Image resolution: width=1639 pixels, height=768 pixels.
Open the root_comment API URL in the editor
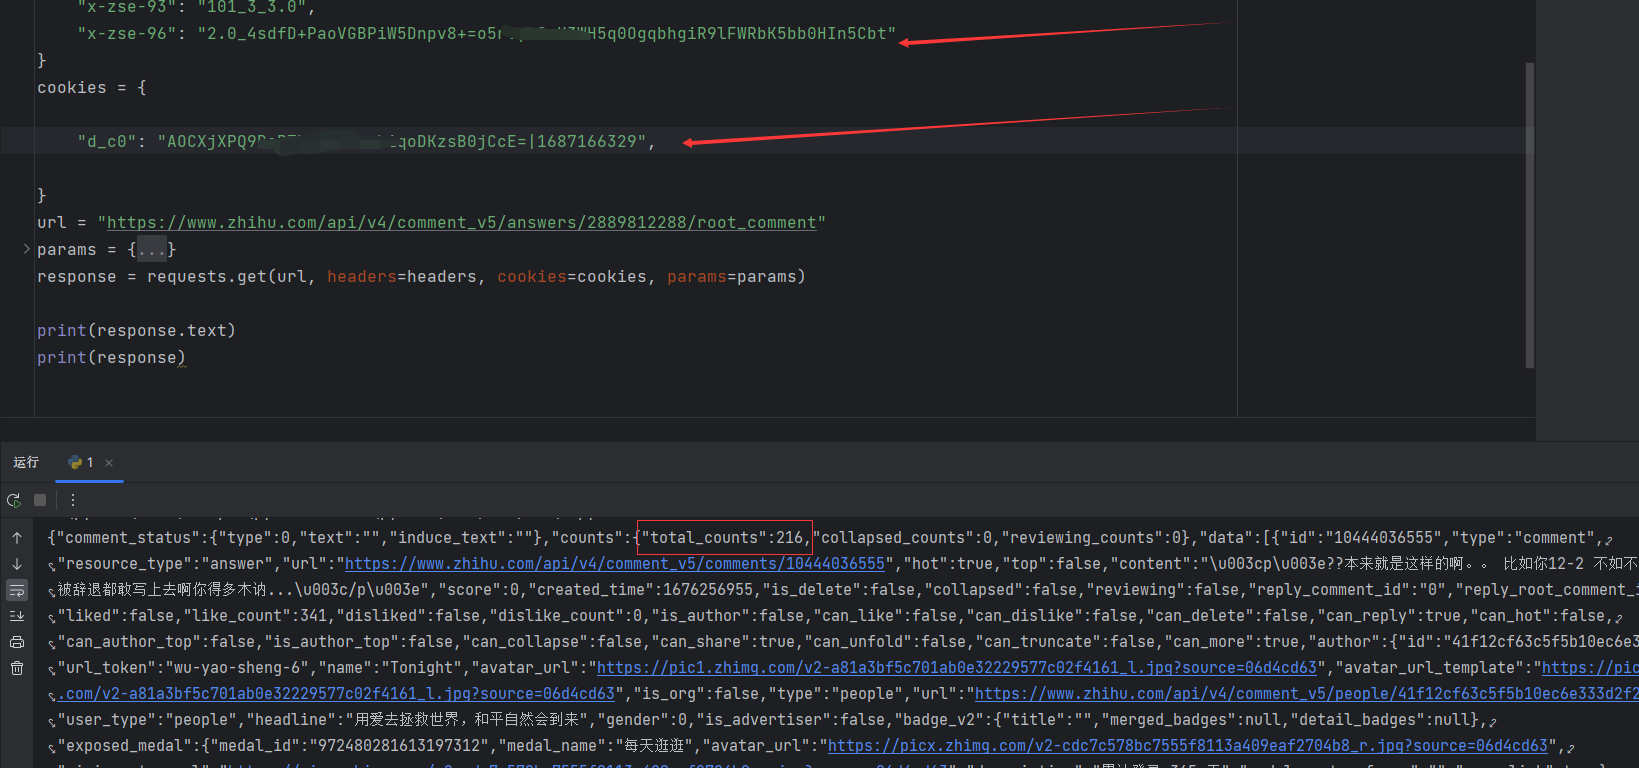pyautogui.click(x=462, y=223)
